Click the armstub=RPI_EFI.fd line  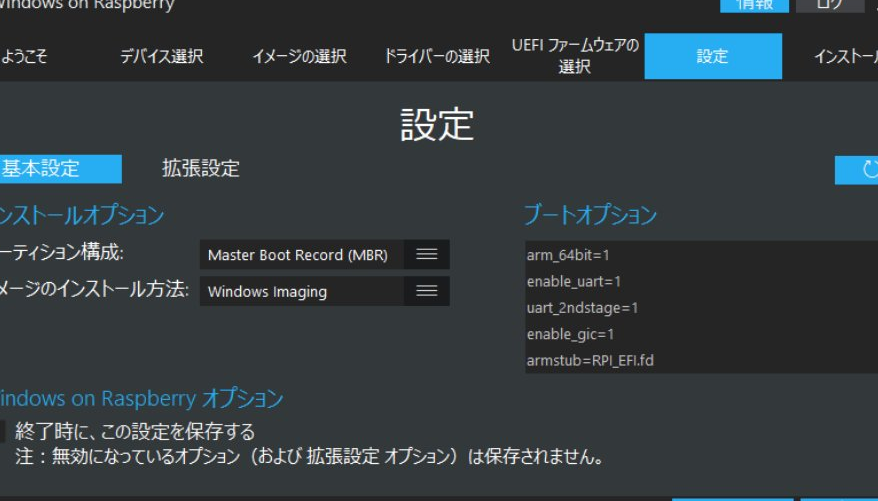coord(590,360)
